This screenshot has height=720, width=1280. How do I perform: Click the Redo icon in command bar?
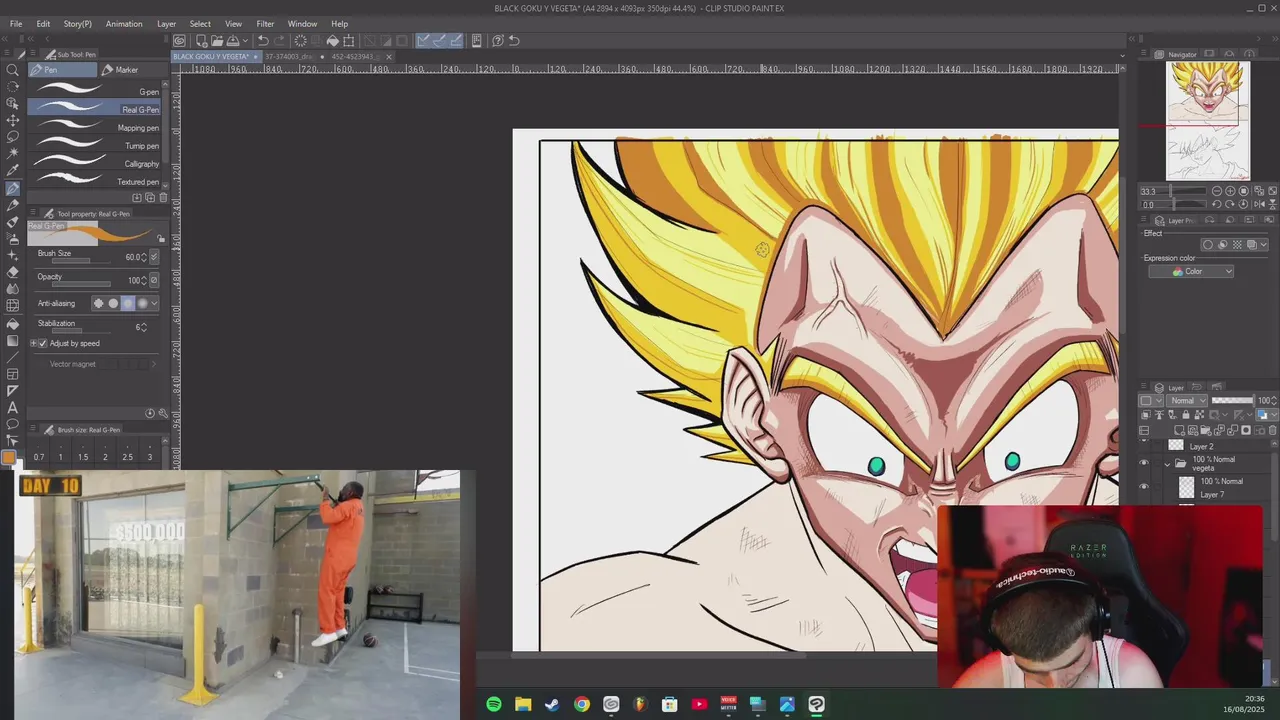pyautogui.click(x=279, y=41)
